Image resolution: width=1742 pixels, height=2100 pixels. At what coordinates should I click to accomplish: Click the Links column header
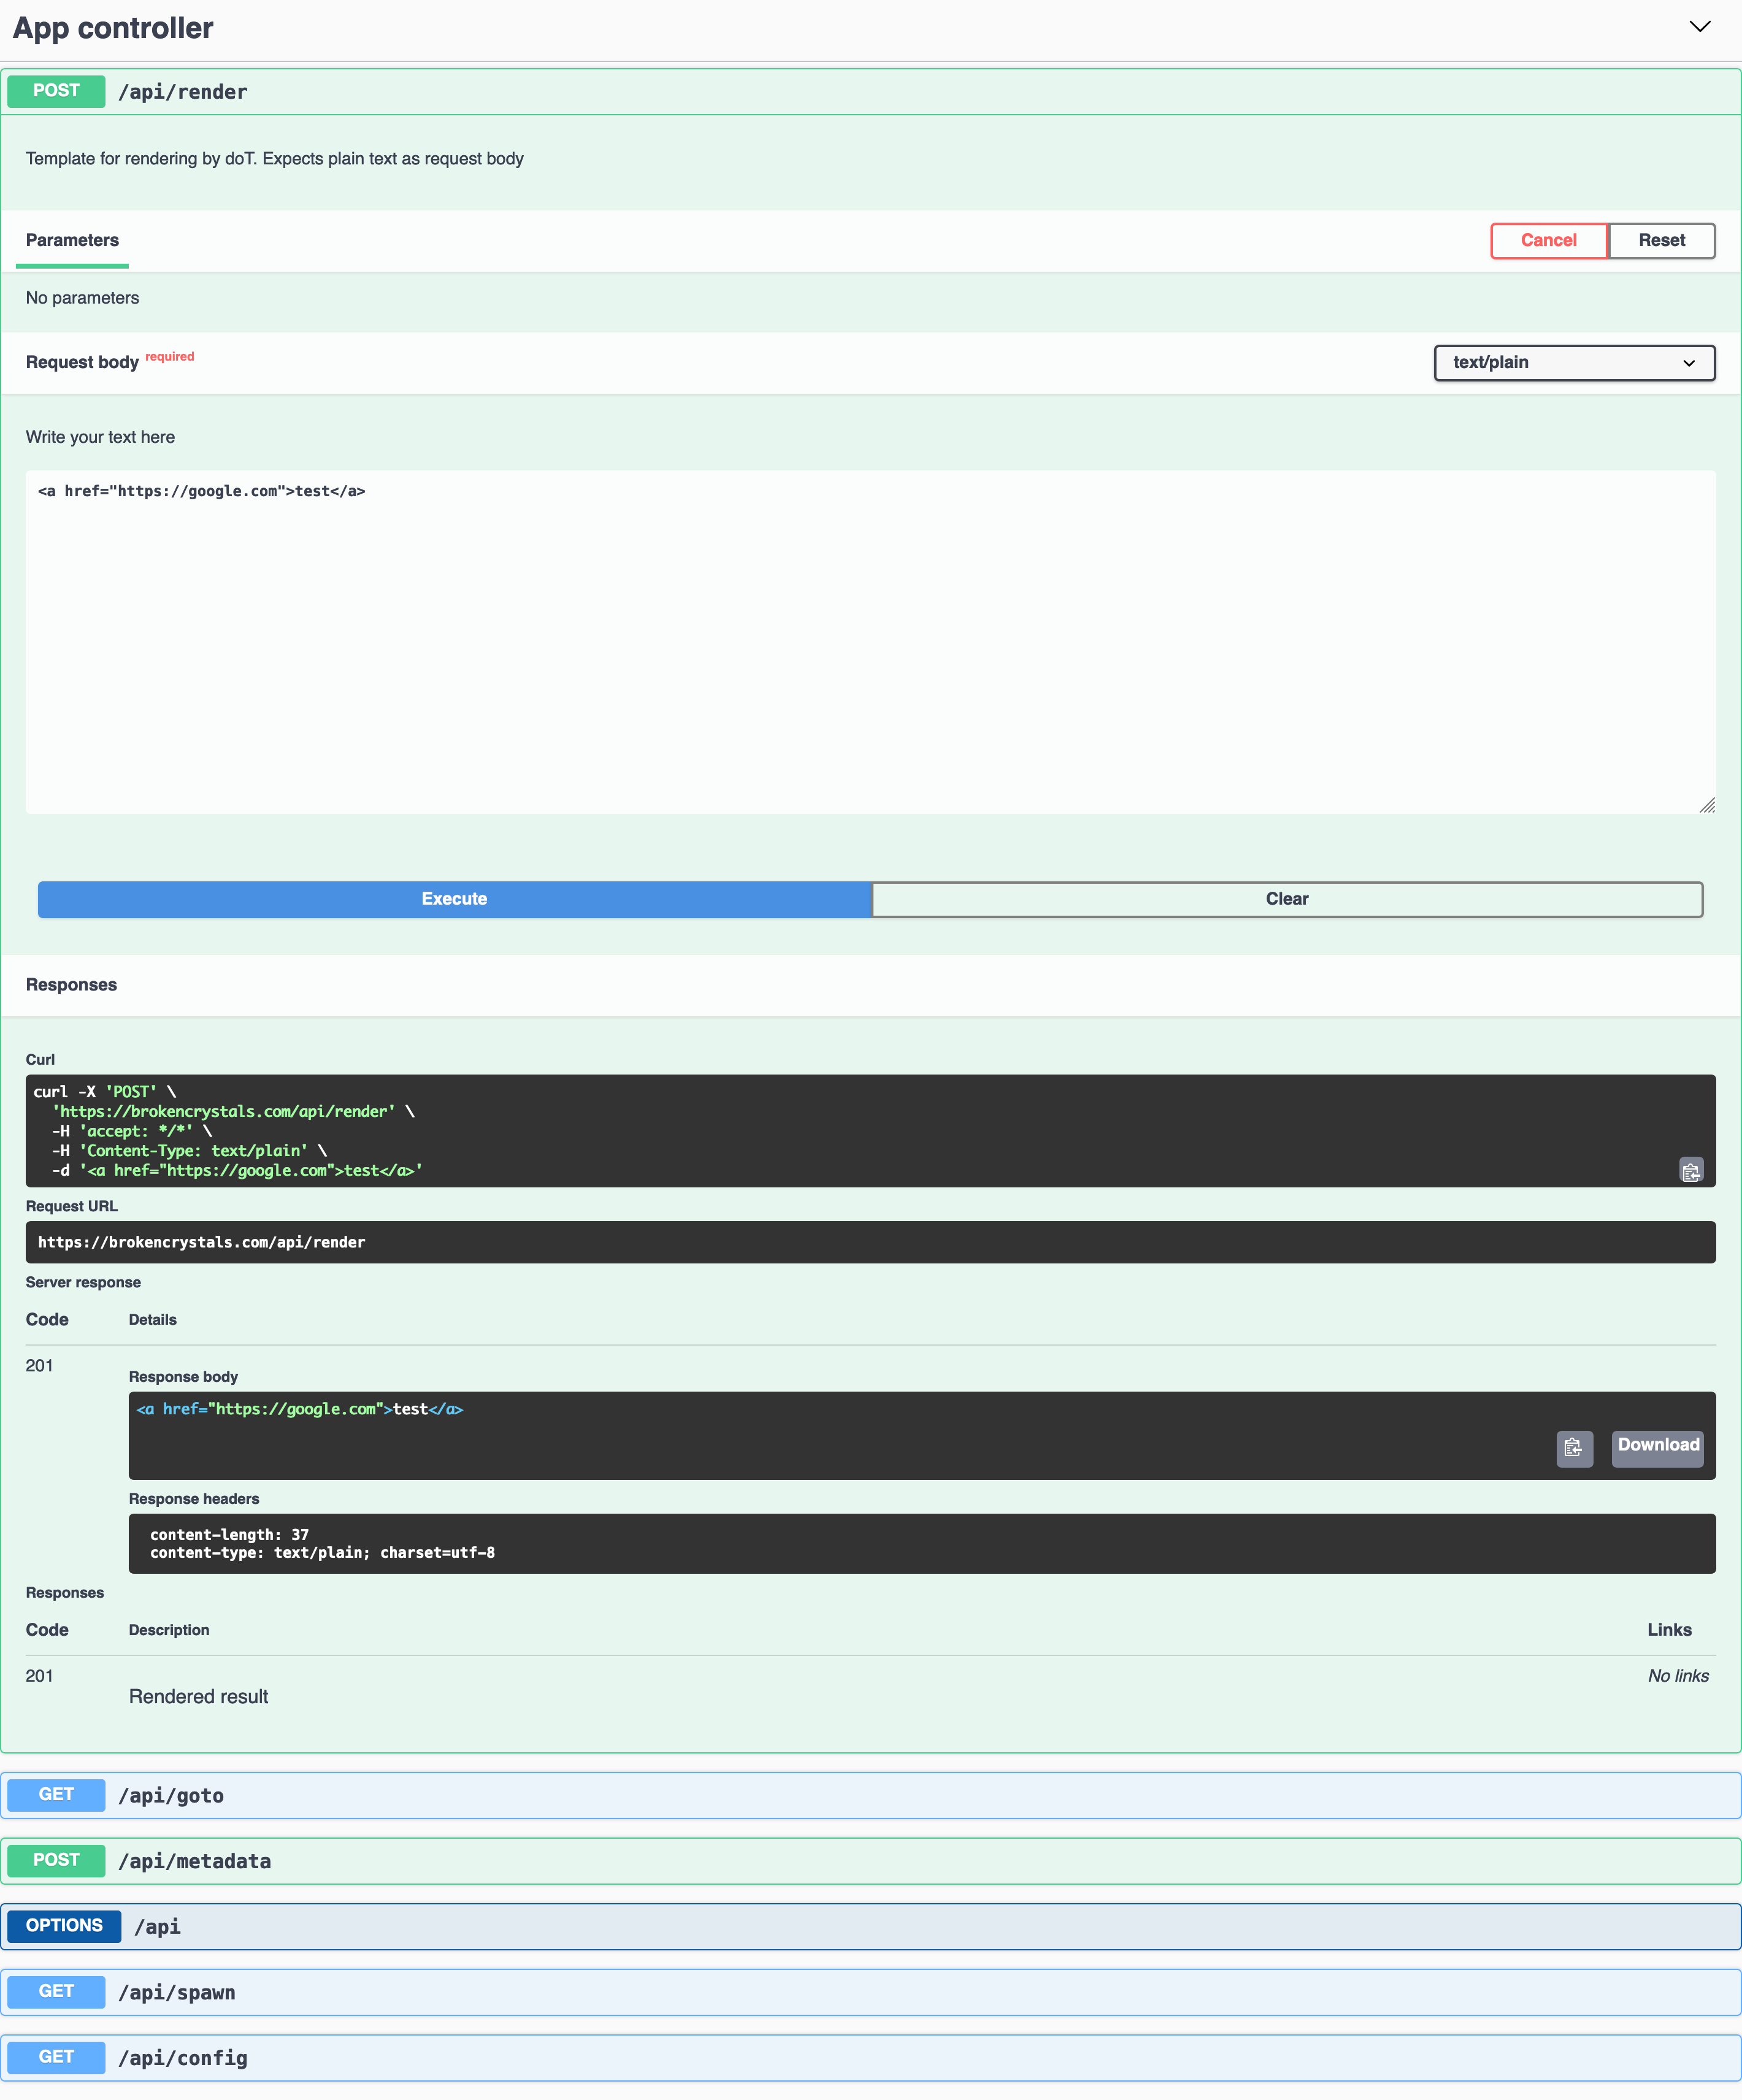point(1669,1630)
